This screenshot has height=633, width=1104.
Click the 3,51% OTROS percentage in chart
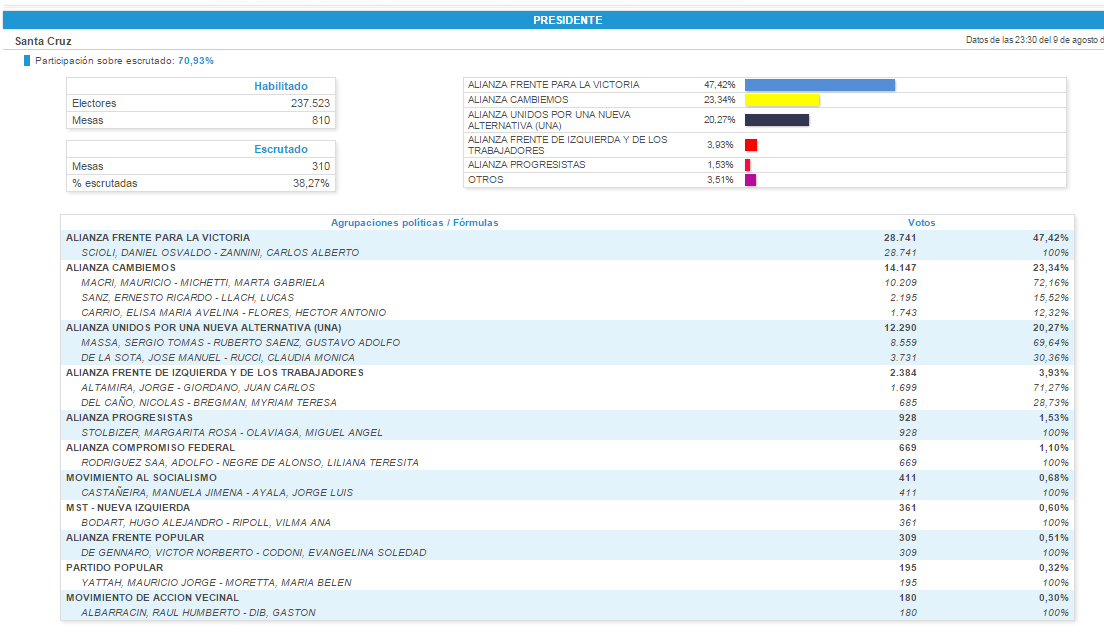click(720, 180)
